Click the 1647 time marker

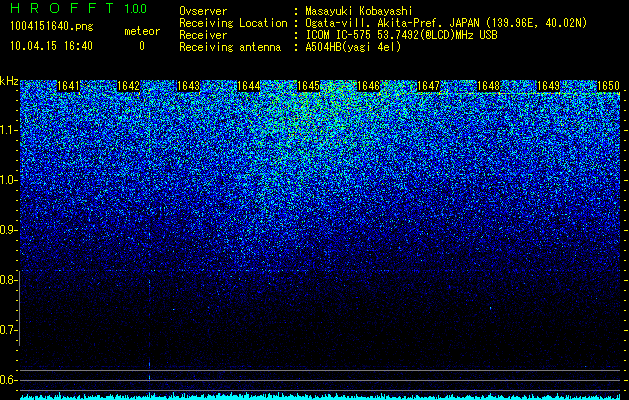[x=428, y=86]
